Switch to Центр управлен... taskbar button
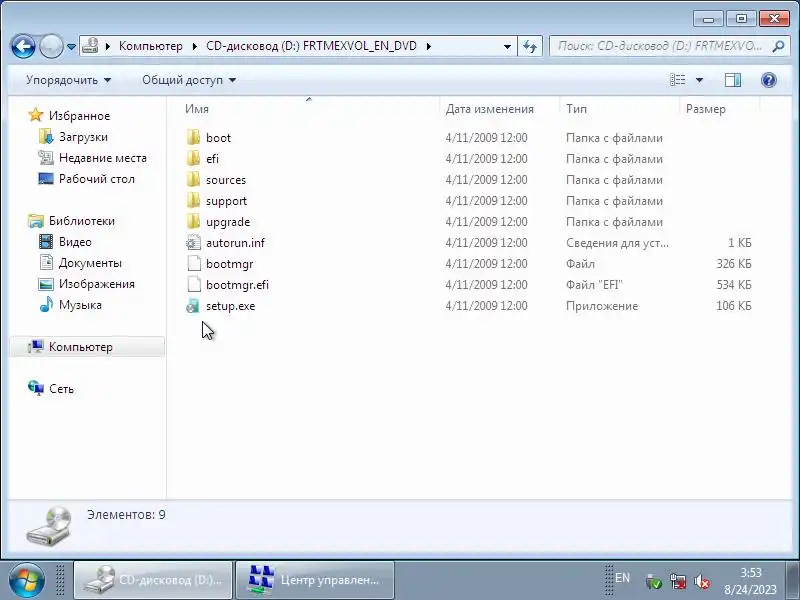Image resolution: width=800 pixels, height=600 pixels. (x=315, y=581)
